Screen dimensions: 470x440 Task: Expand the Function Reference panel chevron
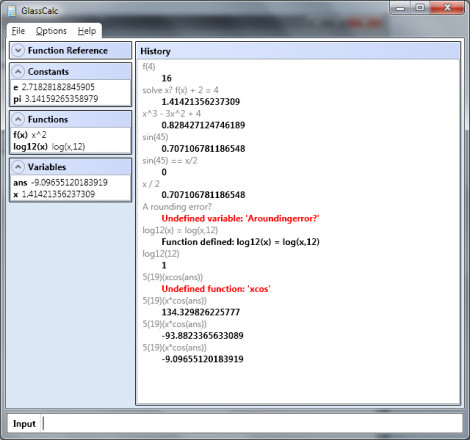pos(18,51)
